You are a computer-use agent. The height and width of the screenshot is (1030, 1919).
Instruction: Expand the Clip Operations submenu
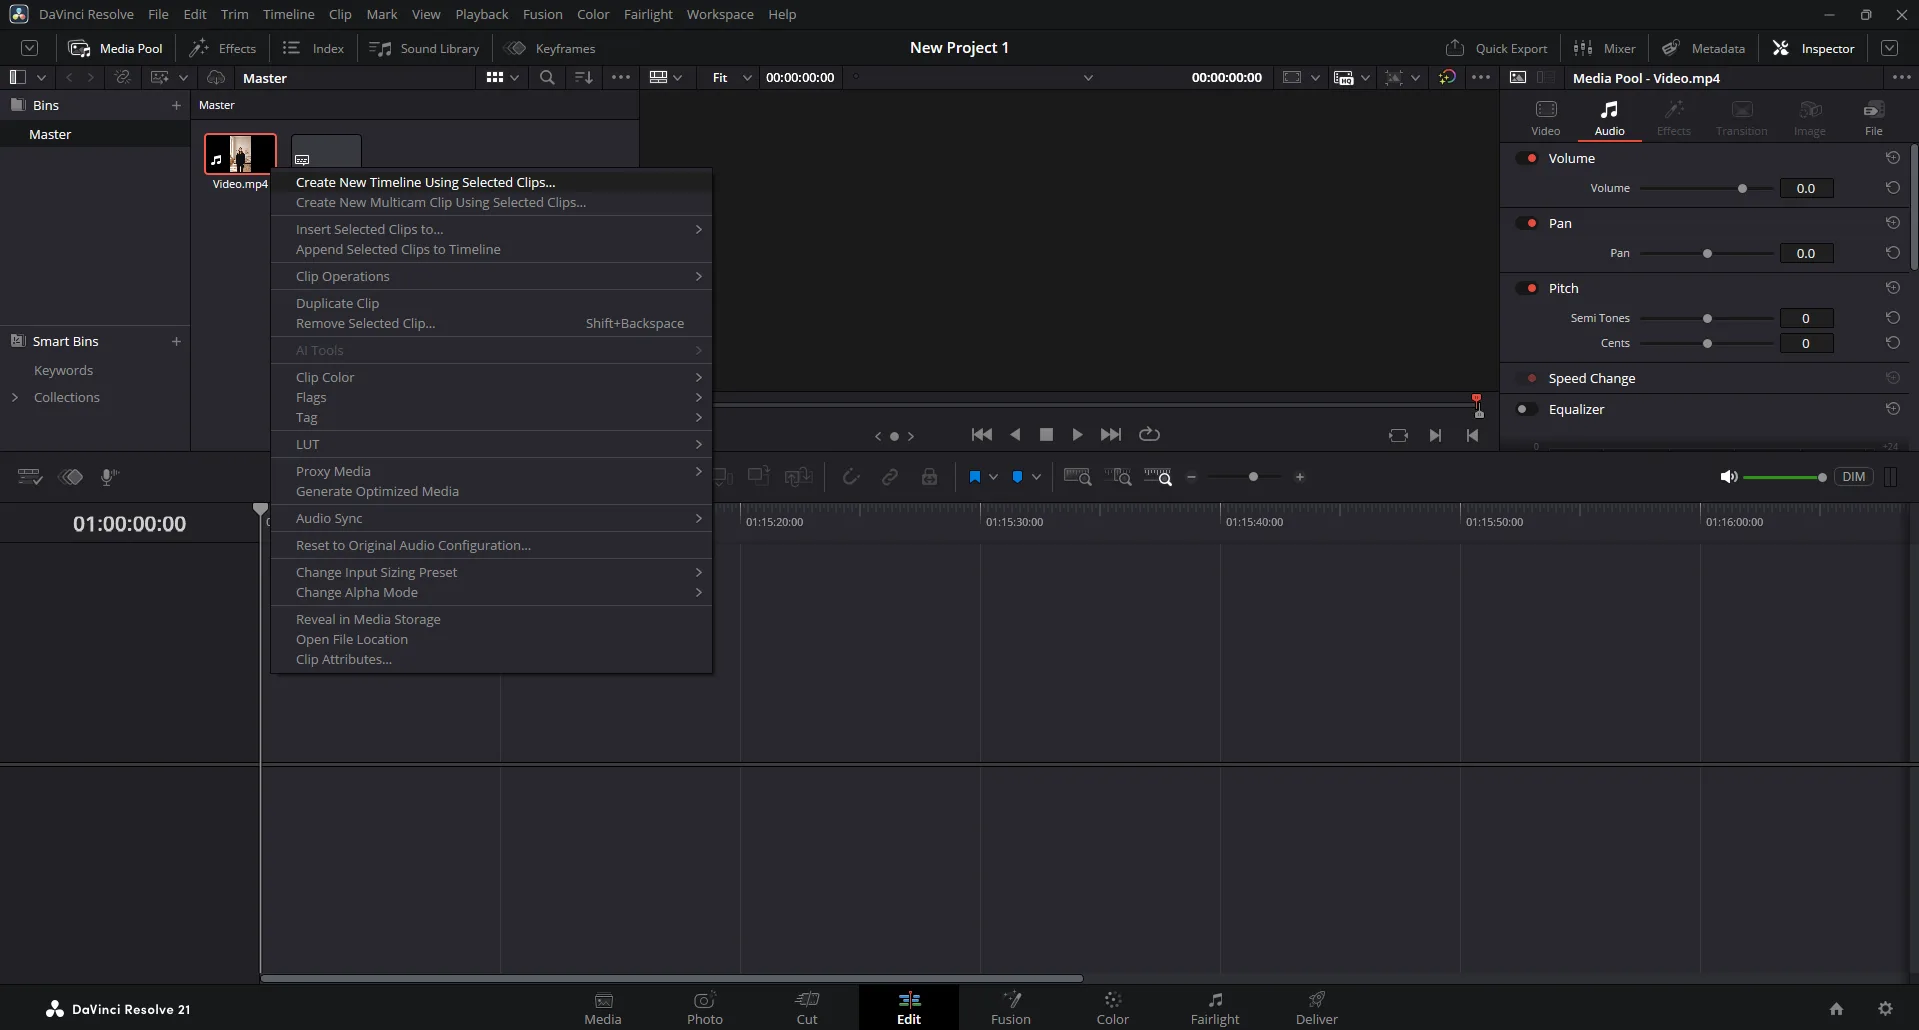(x=491, y=276)
